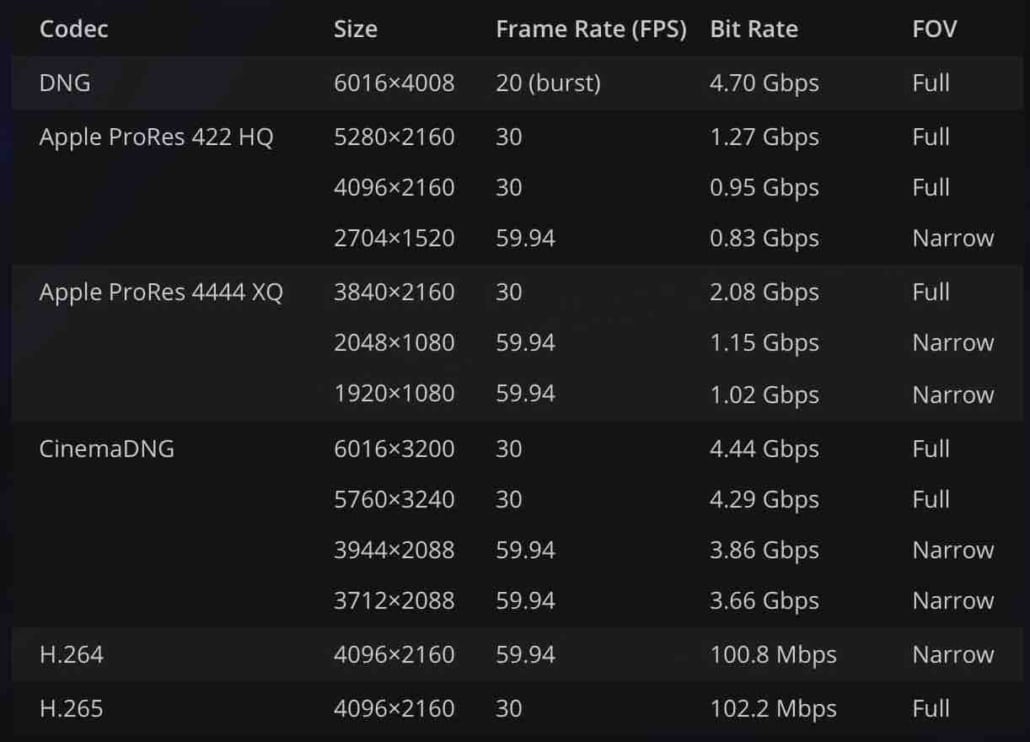Click the 102.2 Mbps bit rate
This screenshot has height=742, width=1030.
coord(774,709)
